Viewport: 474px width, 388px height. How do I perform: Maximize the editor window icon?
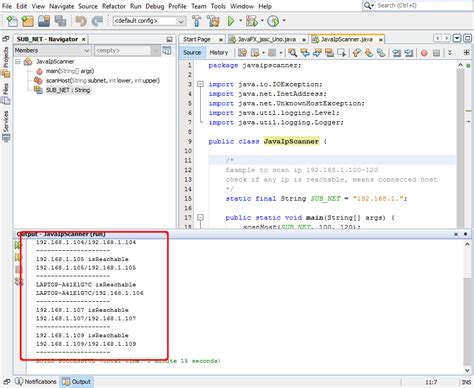[x=467, y=38]
